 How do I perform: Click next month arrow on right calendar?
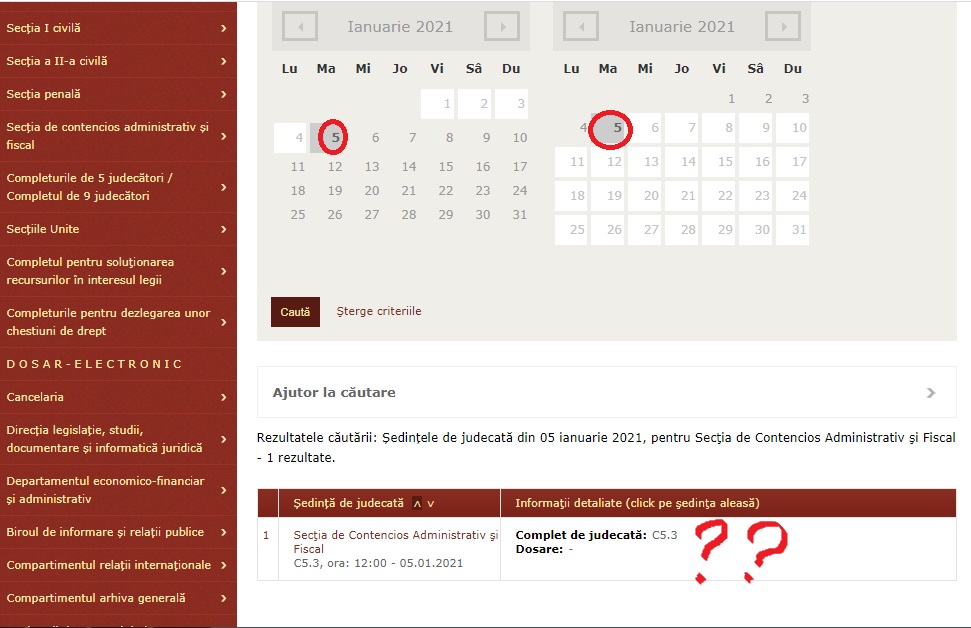coord(783,27)
